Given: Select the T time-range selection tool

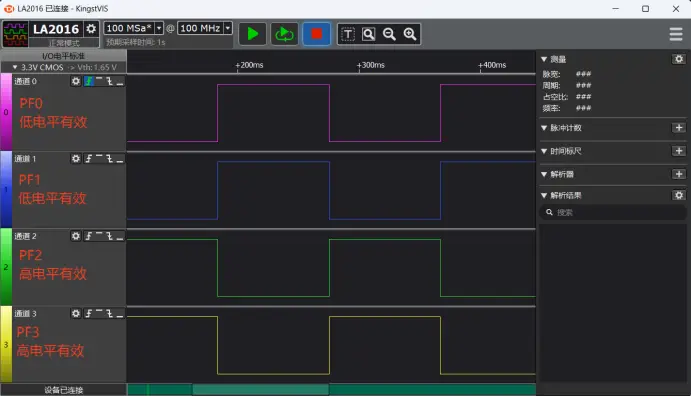Looking at the screenshot, I should tap(348, 34).
